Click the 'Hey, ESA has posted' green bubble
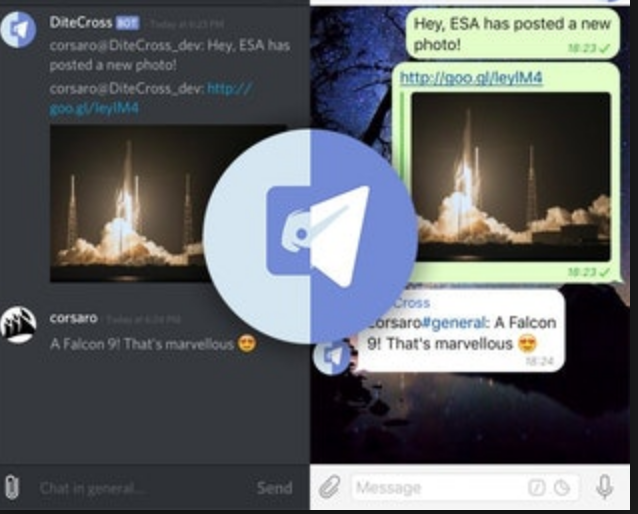Image resolution: width=638 pixels, height=514 pixels. tap(513, 34)
